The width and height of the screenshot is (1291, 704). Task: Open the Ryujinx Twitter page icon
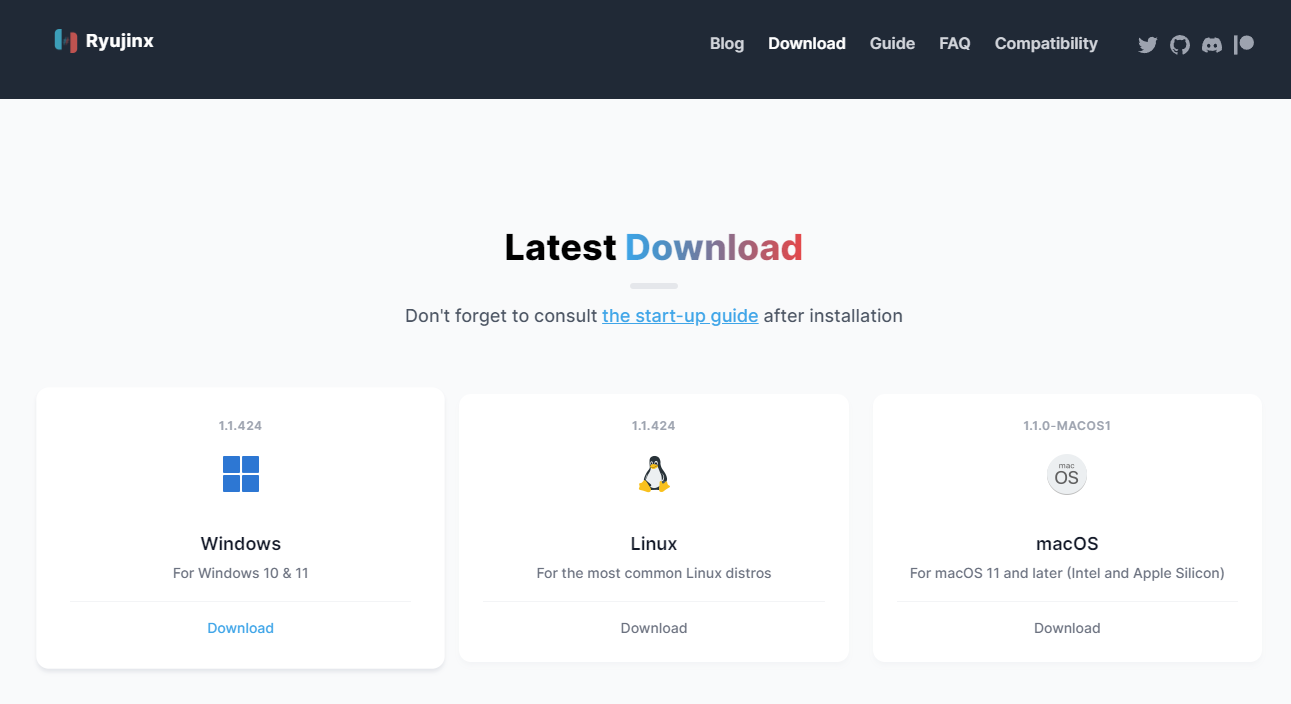(x=1148, y=44)
